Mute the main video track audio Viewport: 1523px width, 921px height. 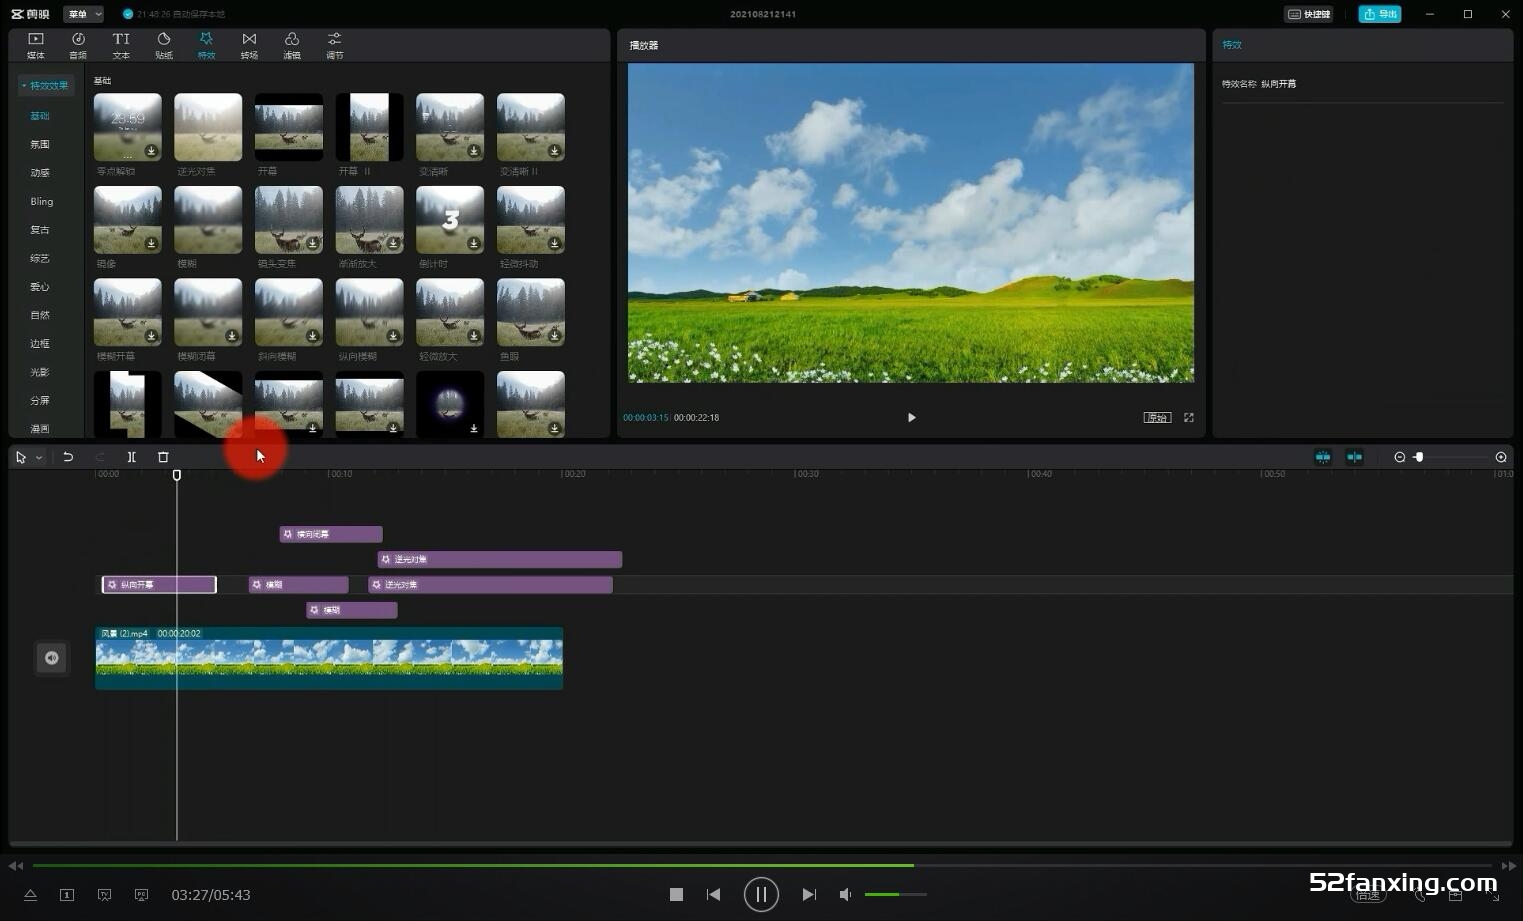click(x=52, y=658)
